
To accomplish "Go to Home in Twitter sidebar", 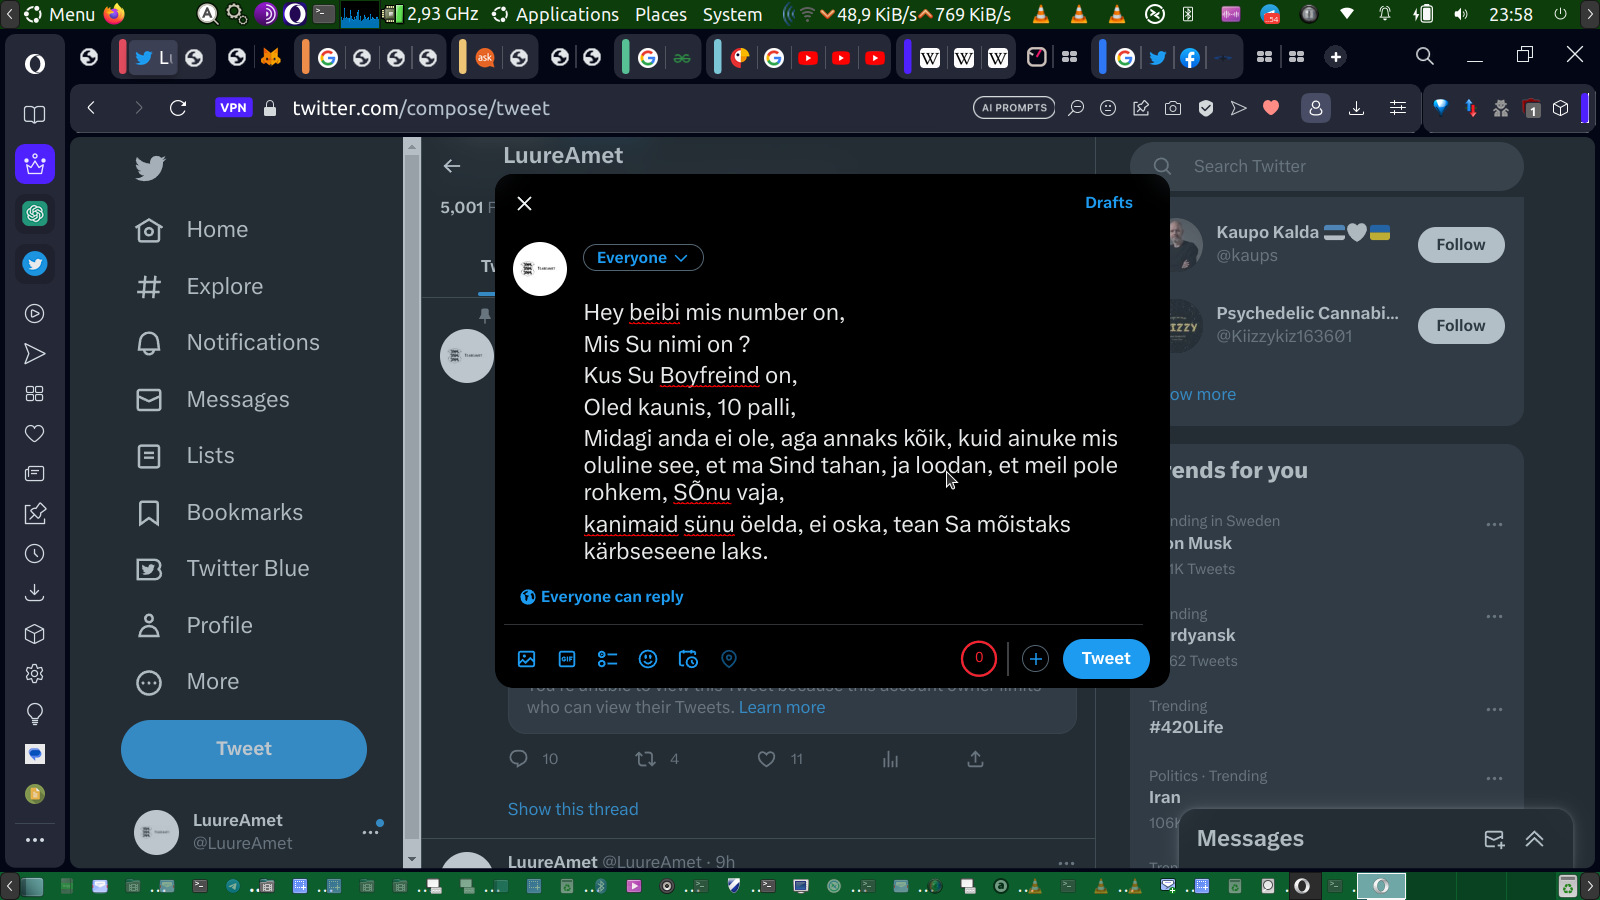I will pyautogui.click(x=192, y=230).
